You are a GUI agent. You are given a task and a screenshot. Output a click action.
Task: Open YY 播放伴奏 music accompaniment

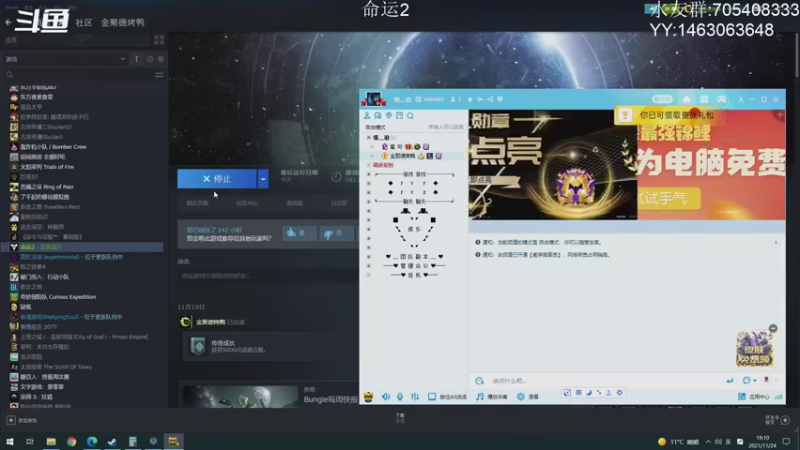[x=492, y=396]
